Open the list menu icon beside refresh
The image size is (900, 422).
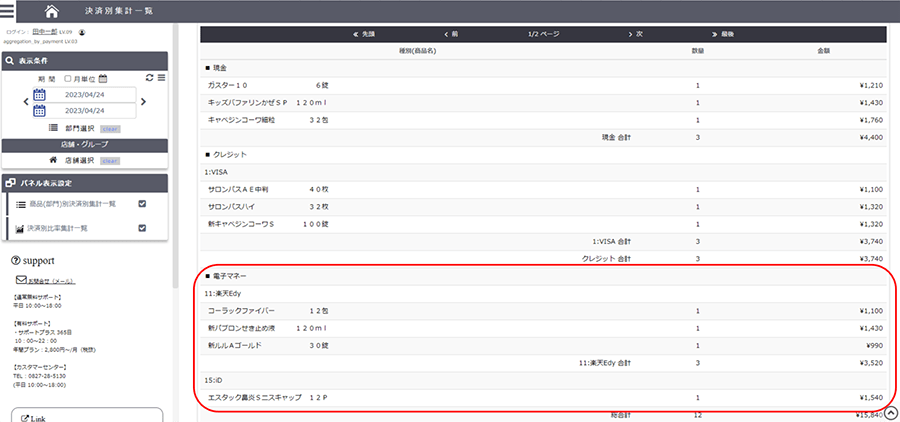tap(161, 78)
